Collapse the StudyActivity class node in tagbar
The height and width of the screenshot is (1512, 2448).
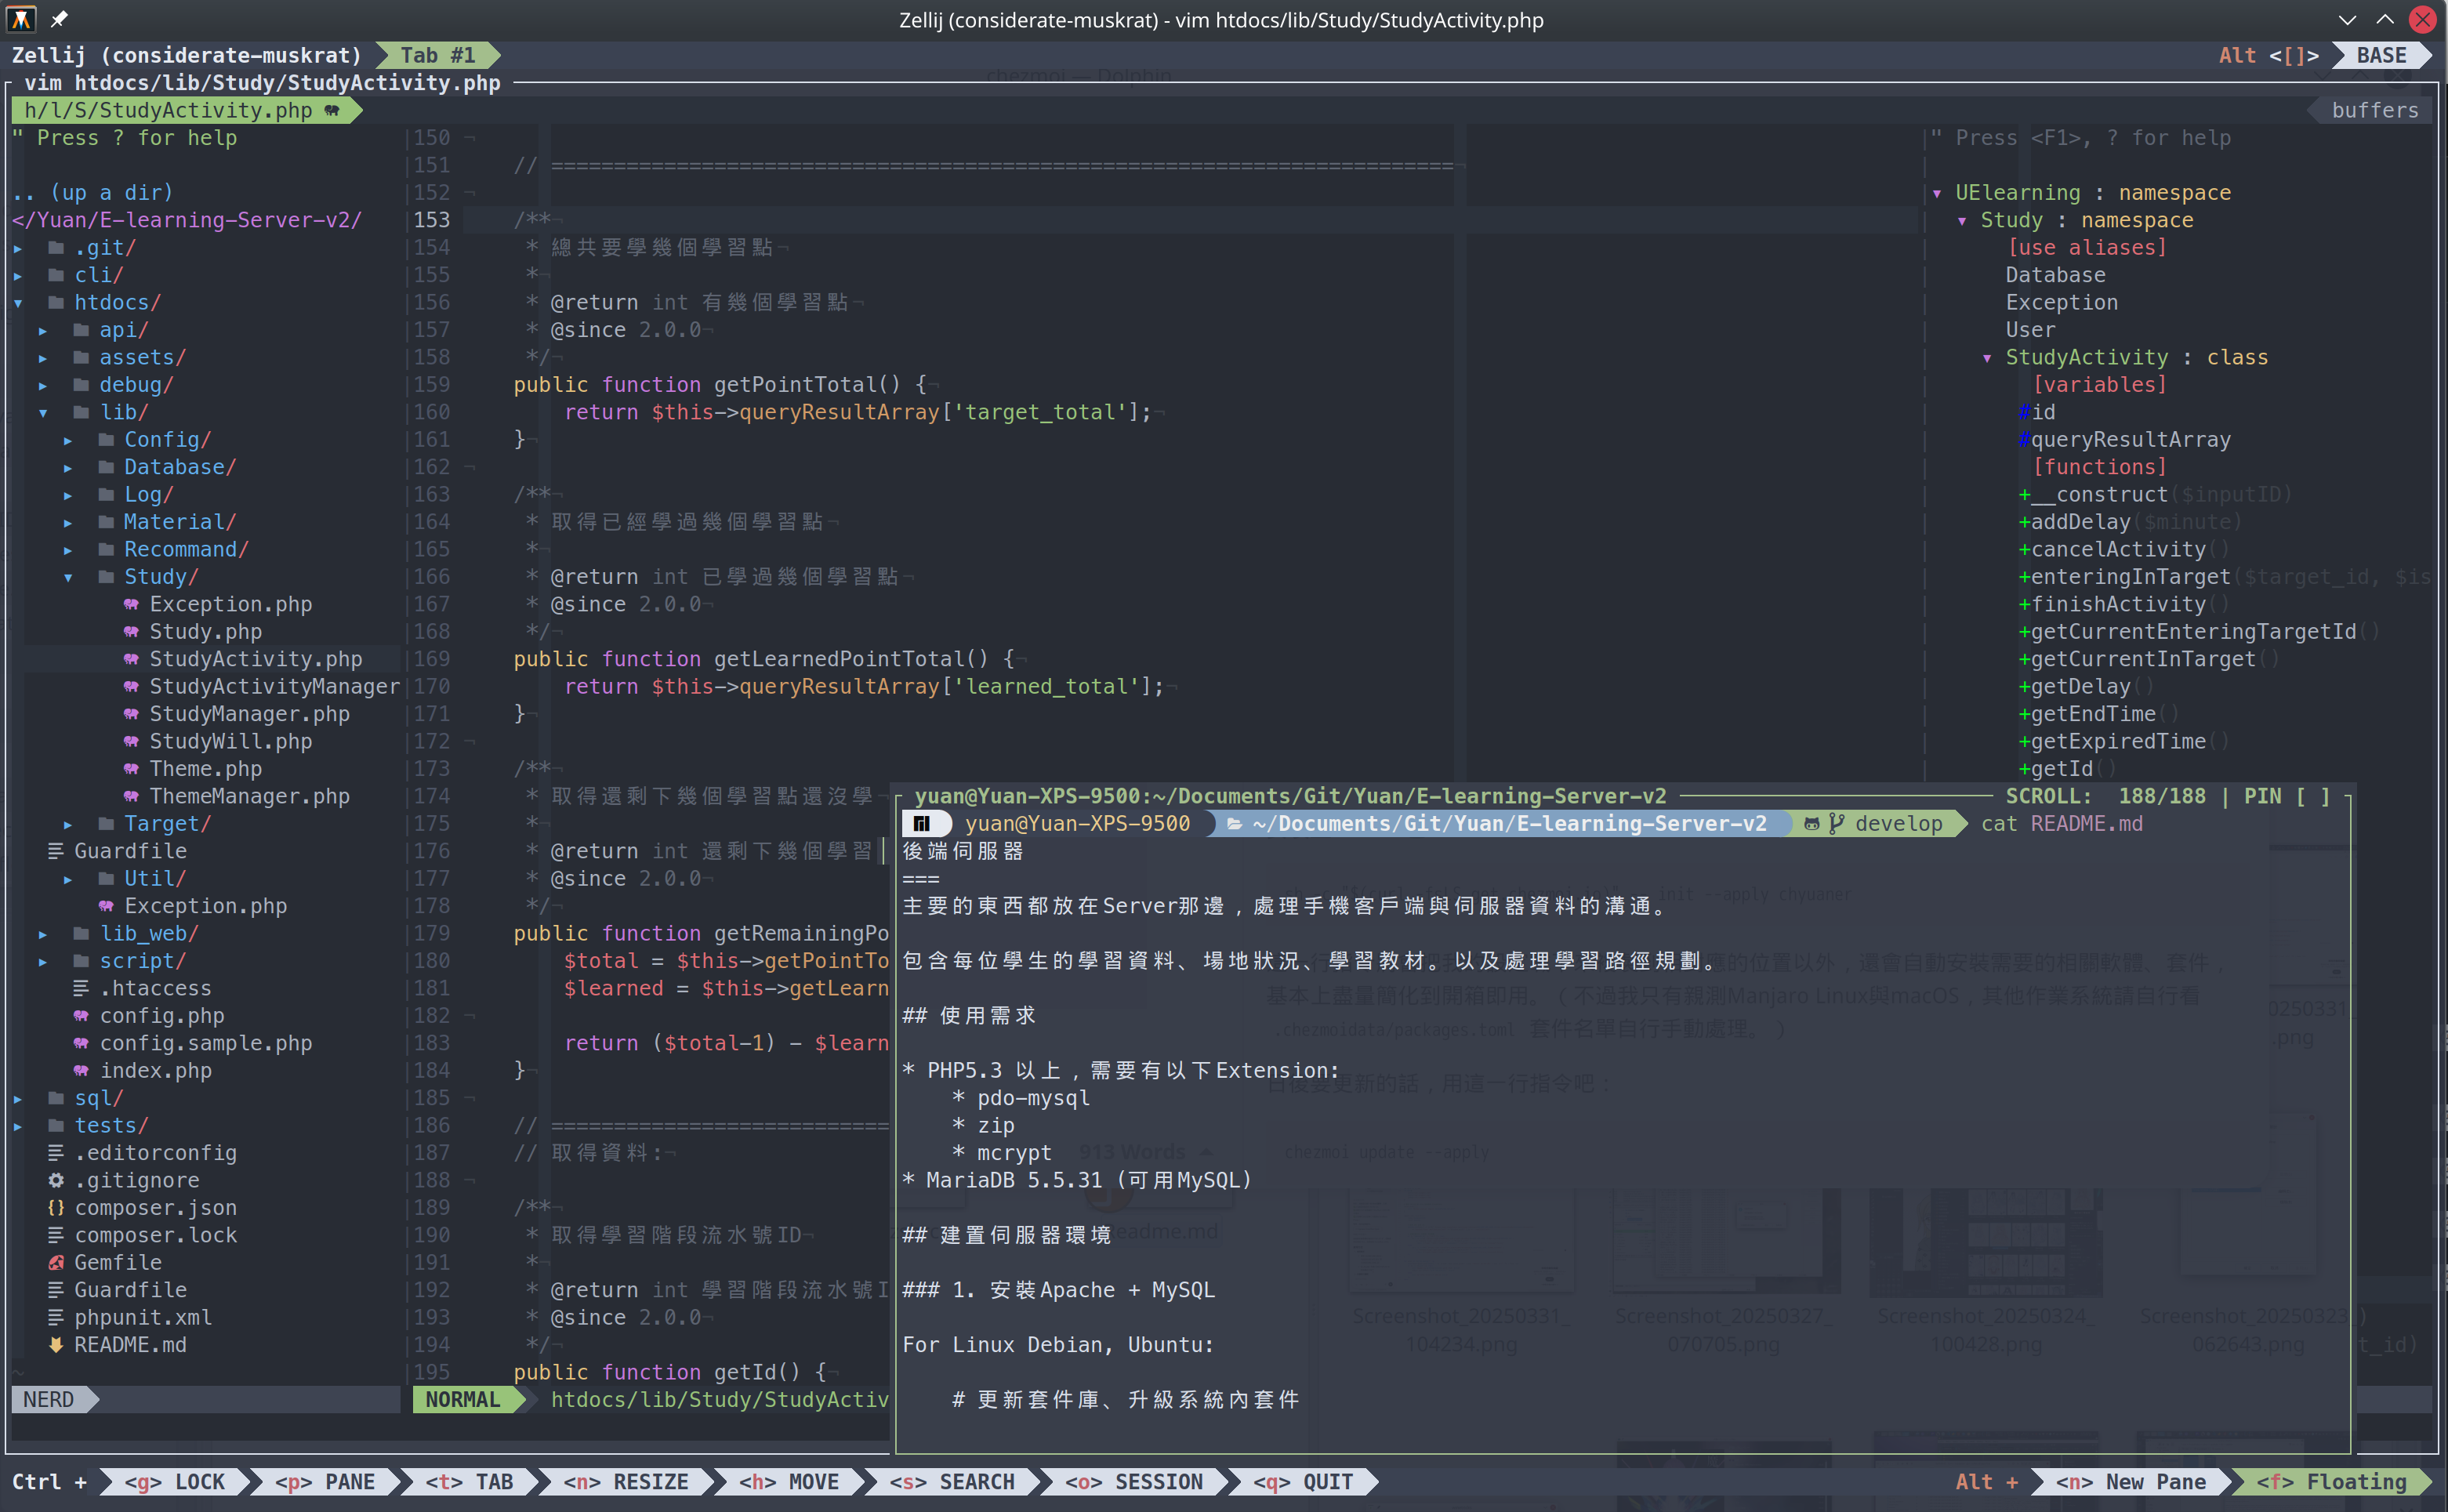click(x=1986, y=358)
